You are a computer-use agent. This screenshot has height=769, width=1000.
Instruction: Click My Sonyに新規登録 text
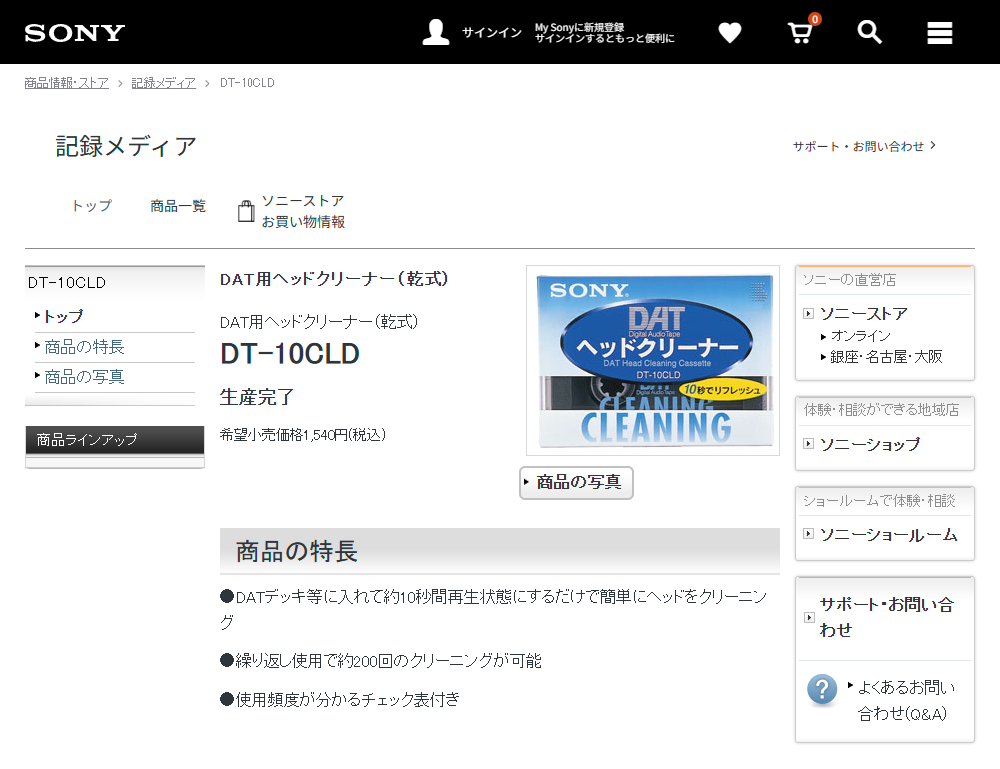[x=579, y=27]
